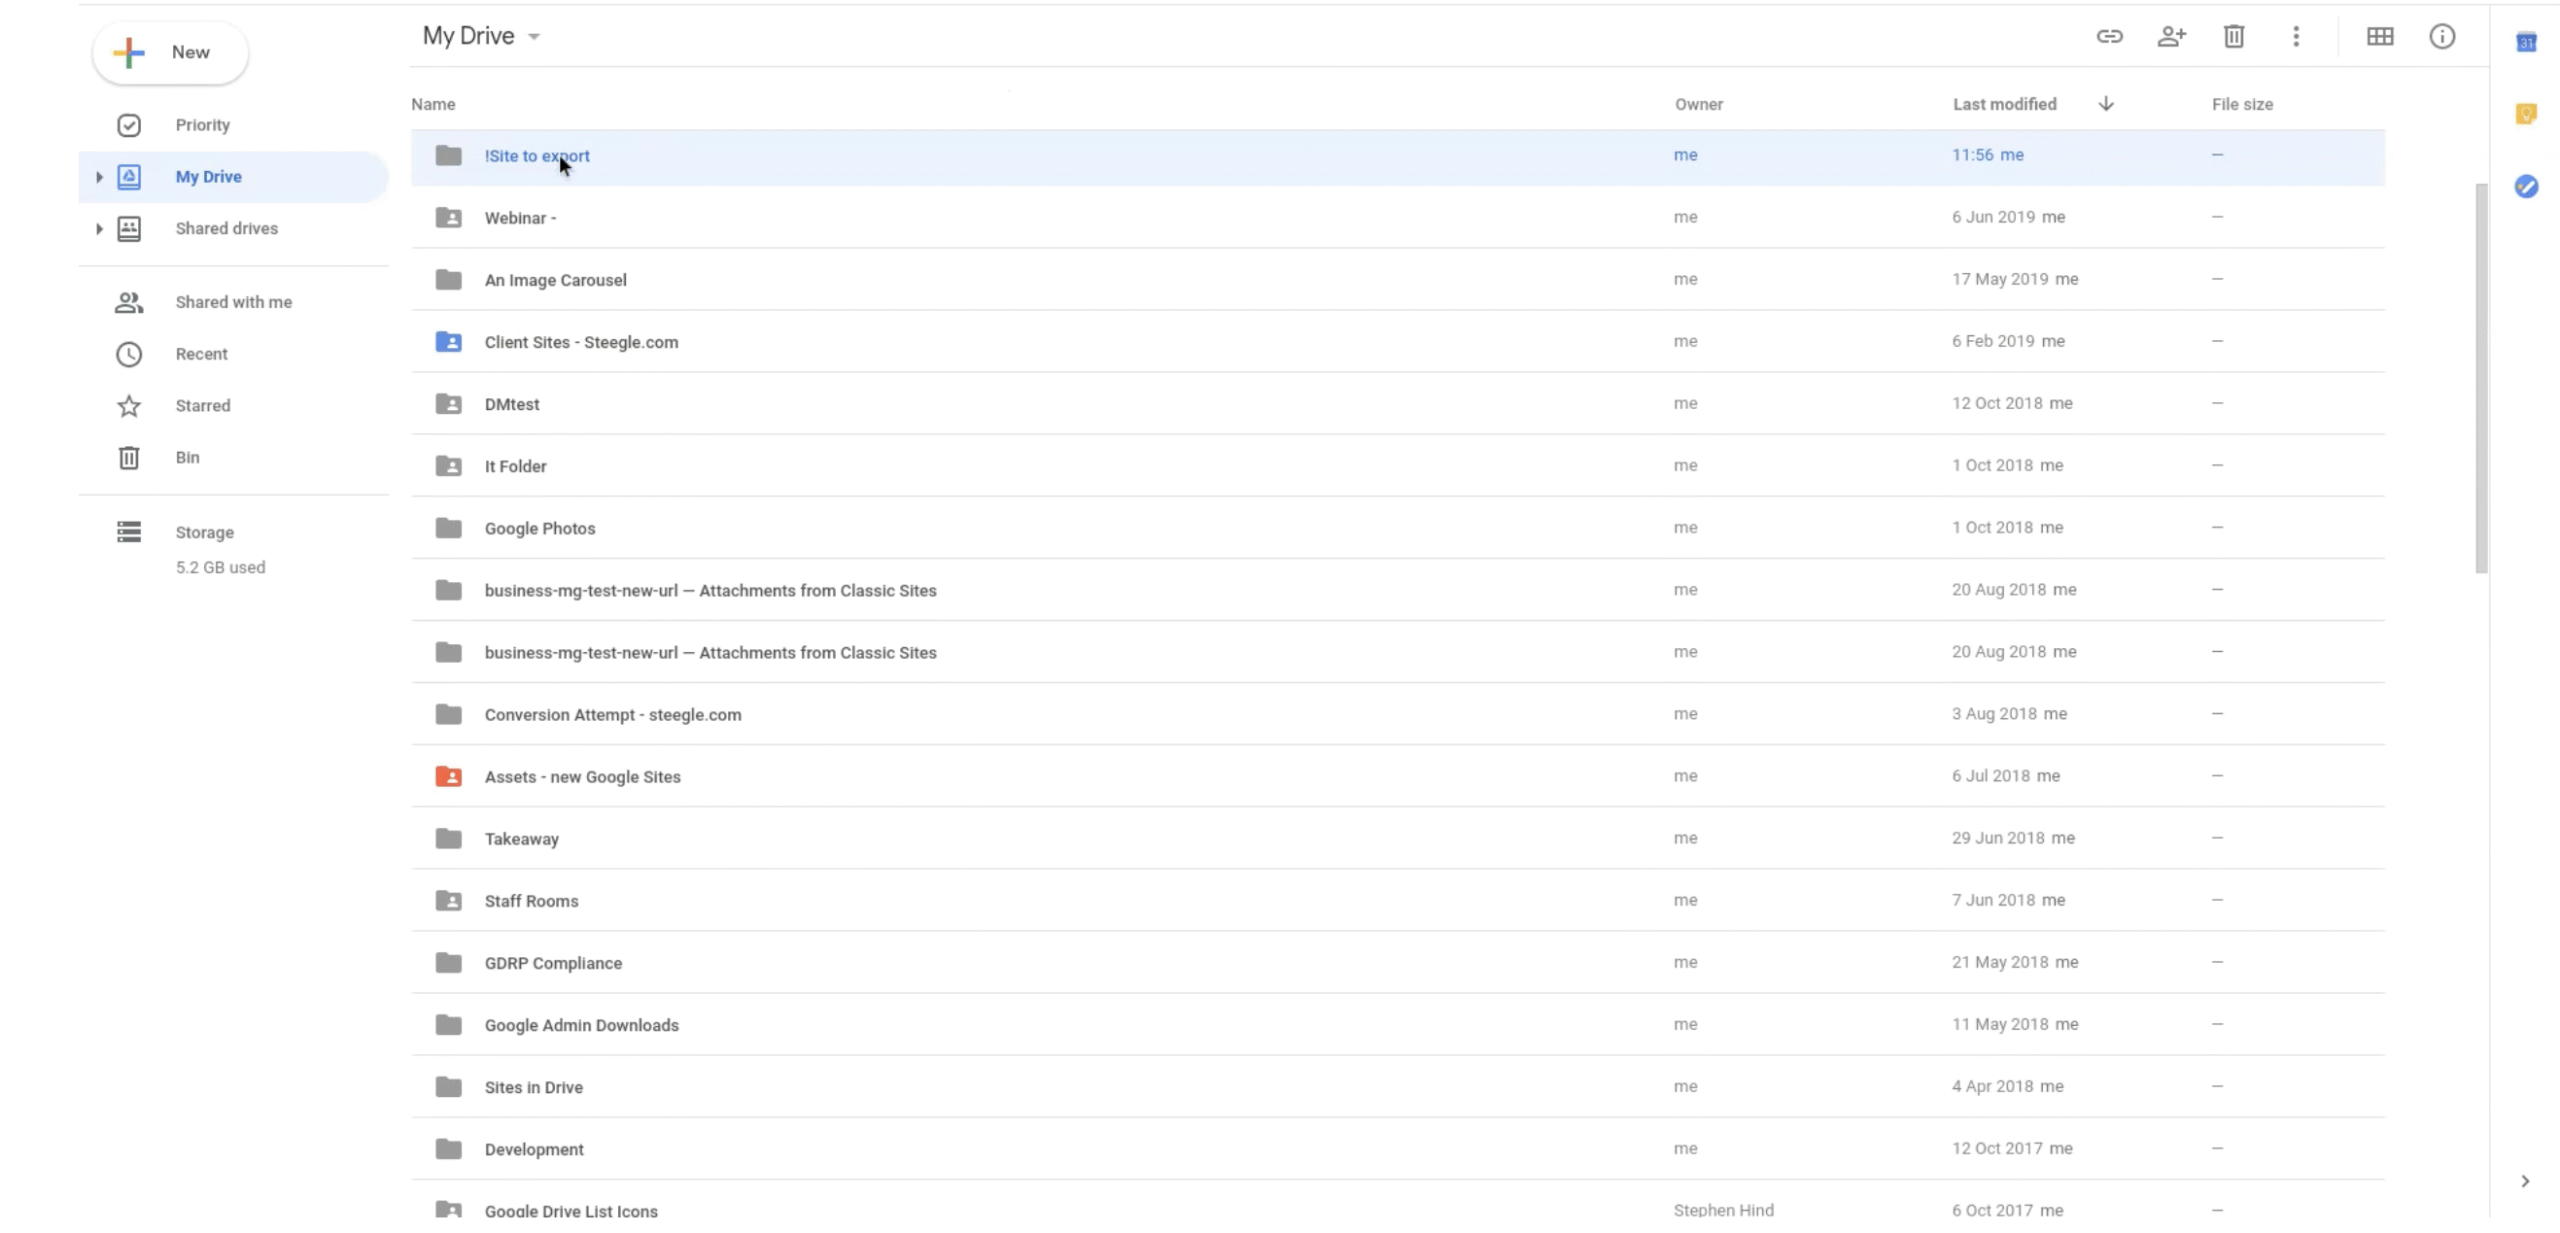Open the Starred section
This screenshot has width=2560, height=1233.
tap(202, 405)
